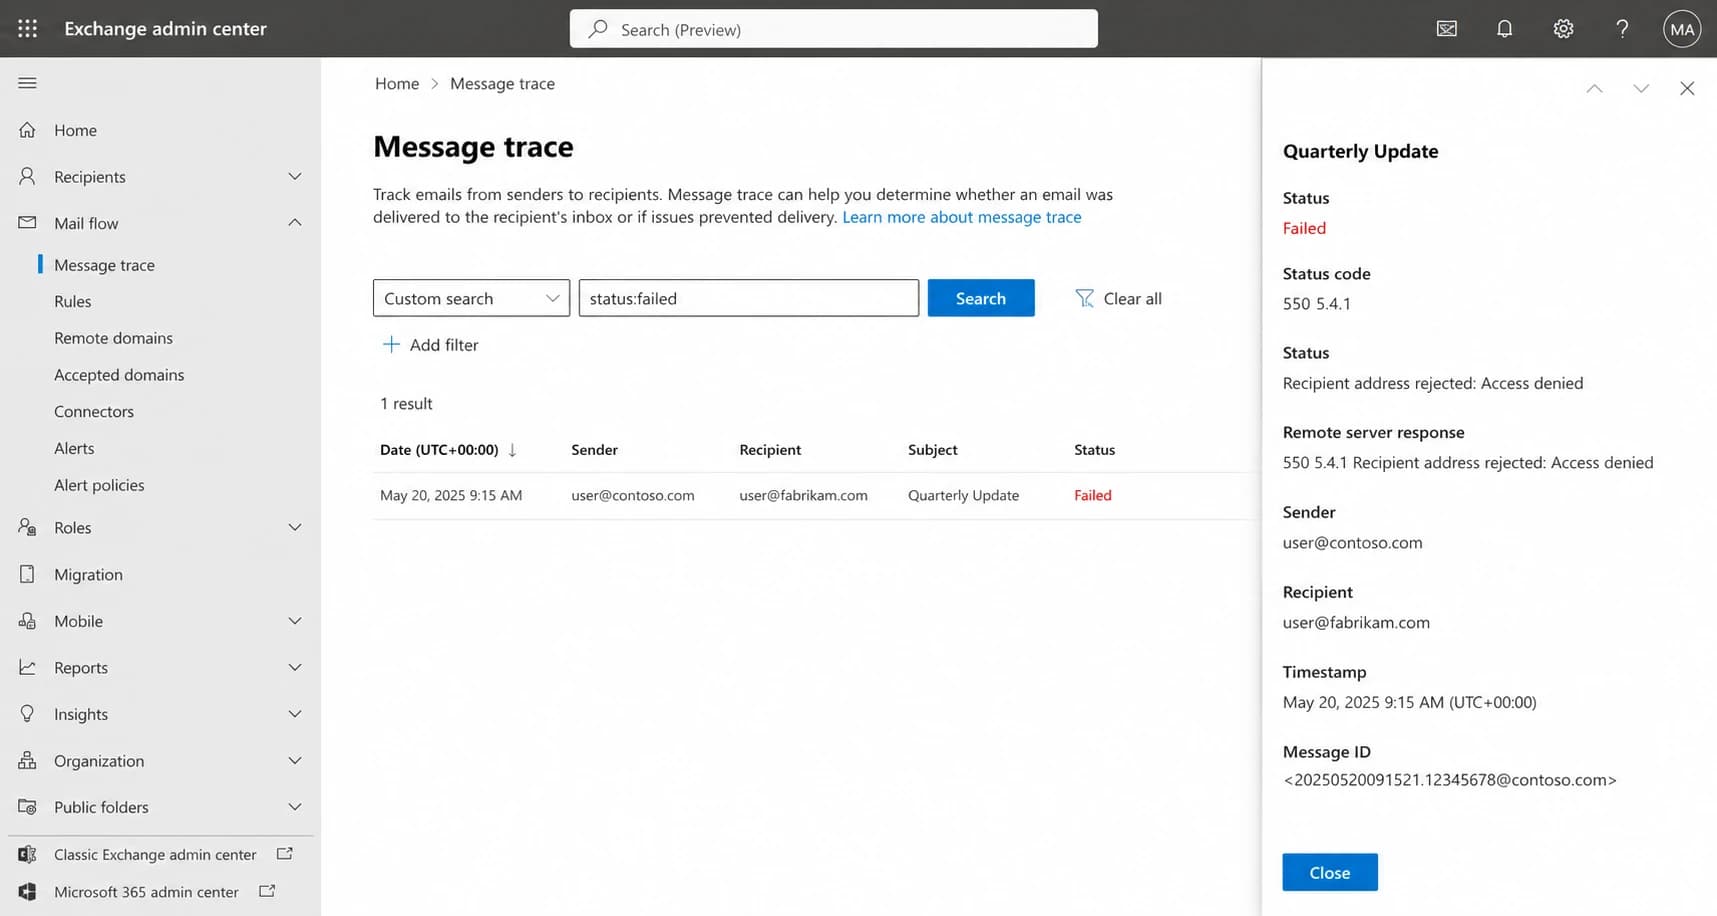Screen dimensions: 1717x916
Task: Click the Public folders icon
Action: pyautogui.click(x=28, y=807)
